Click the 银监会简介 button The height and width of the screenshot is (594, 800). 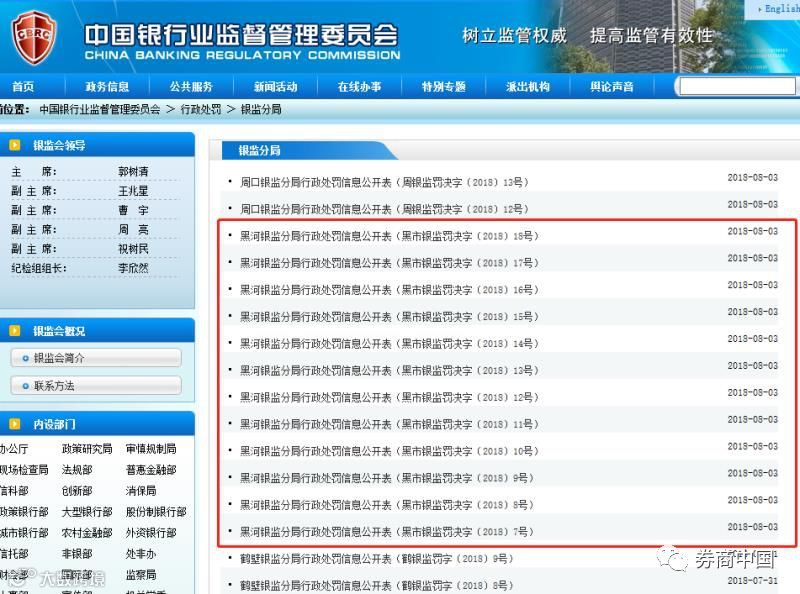pyautogui.click(x=96, y=358)
